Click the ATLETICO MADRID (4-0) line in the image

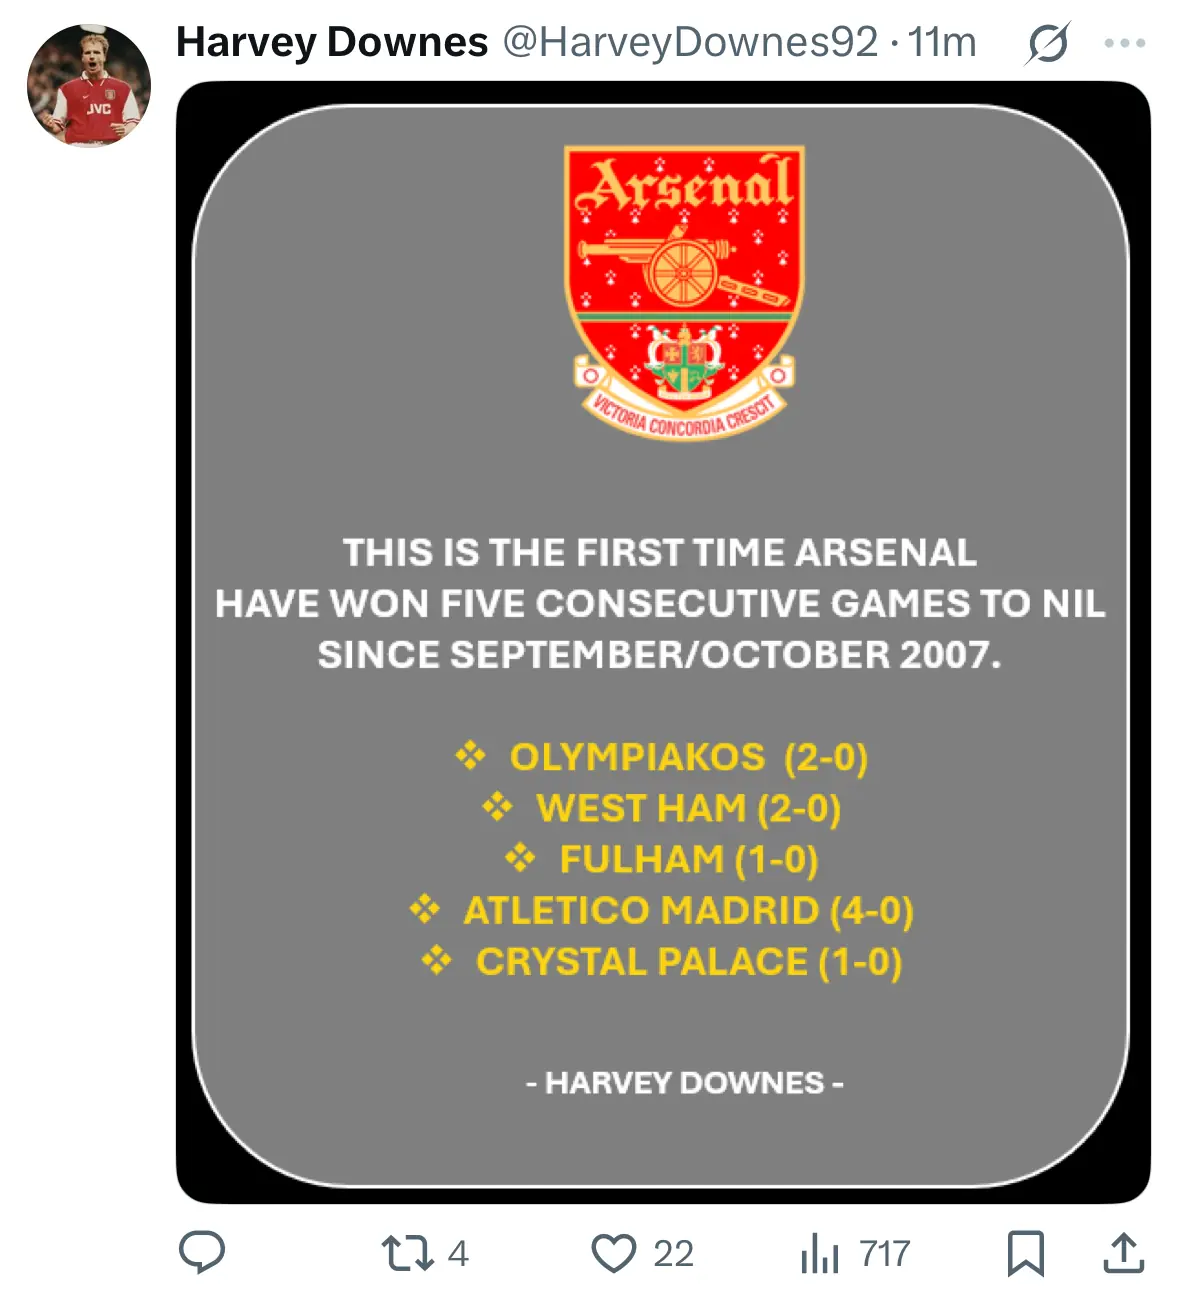(688, 911)
